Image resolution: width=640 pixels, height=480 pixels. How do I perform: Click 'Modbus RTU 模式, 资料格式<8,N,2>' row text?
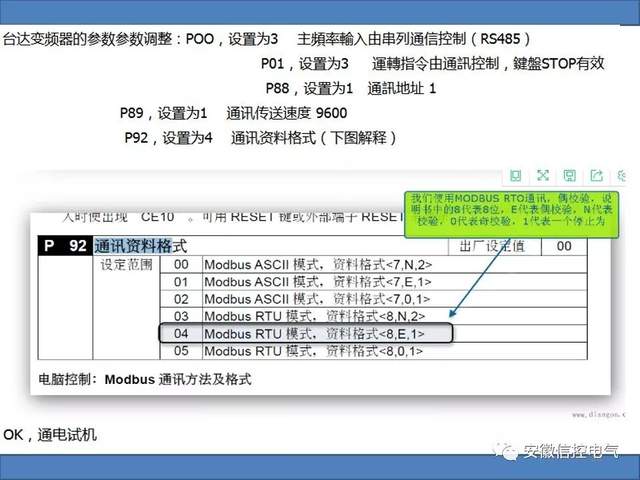coord(314,316)
